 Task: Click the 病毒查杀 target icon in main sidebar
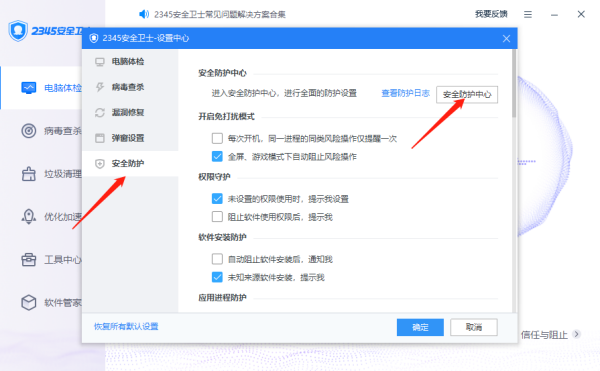[x=29, y=131]
